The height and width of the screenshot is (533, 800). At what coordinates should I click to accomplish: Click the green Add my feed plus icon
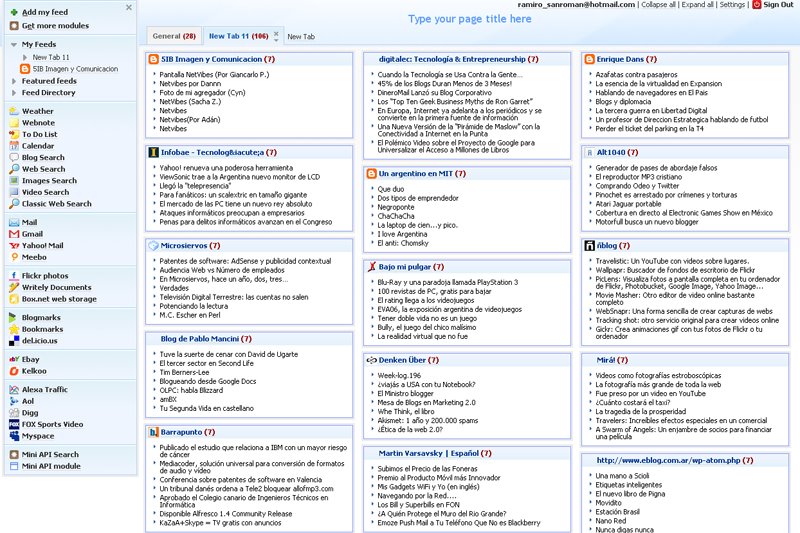click(14, 12)
